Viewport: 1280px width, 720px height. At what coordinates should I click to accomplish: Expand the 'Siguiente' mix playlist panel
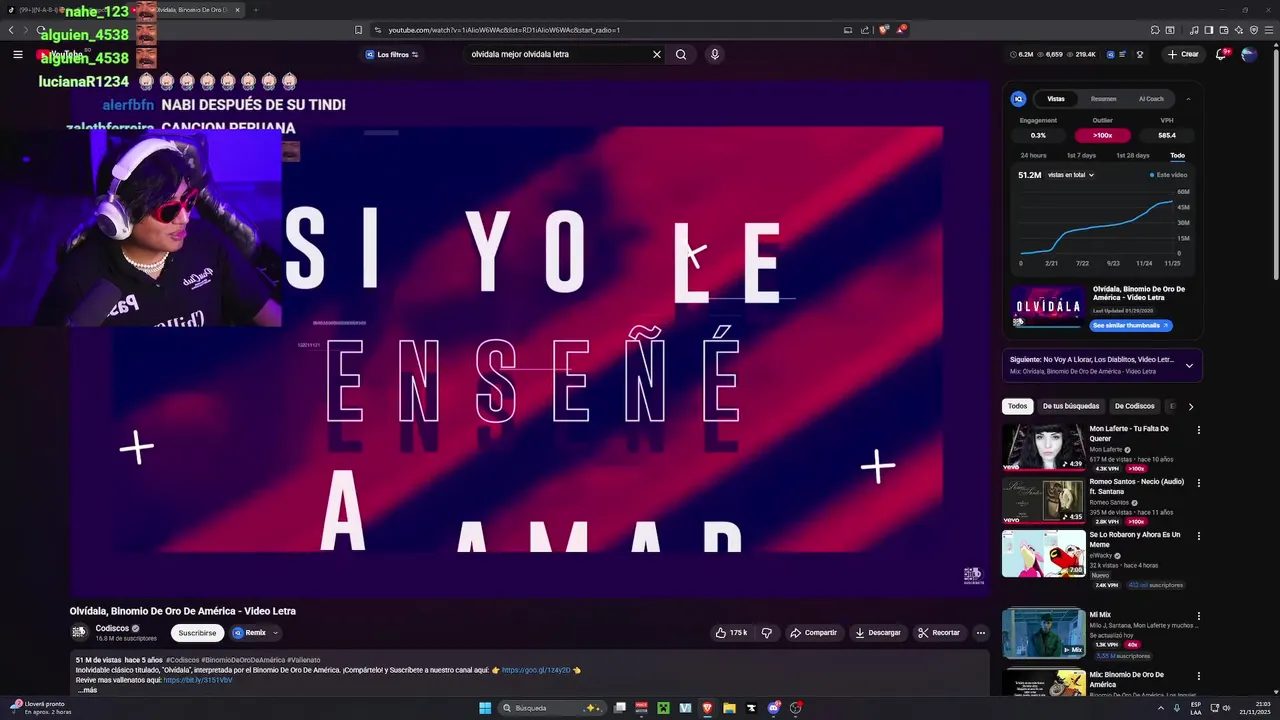(x=1189, y=365)
